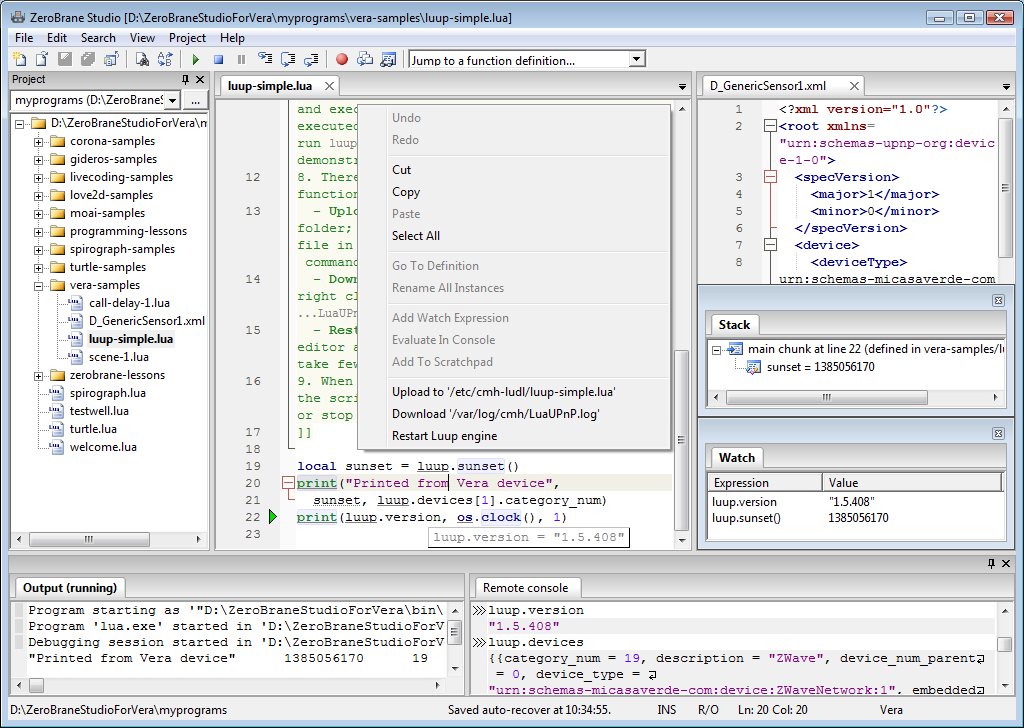The height and width of the screenshot is (728, 1024).
Task: Expand the love2d-samples folder
Action: (x=39, y=196)
